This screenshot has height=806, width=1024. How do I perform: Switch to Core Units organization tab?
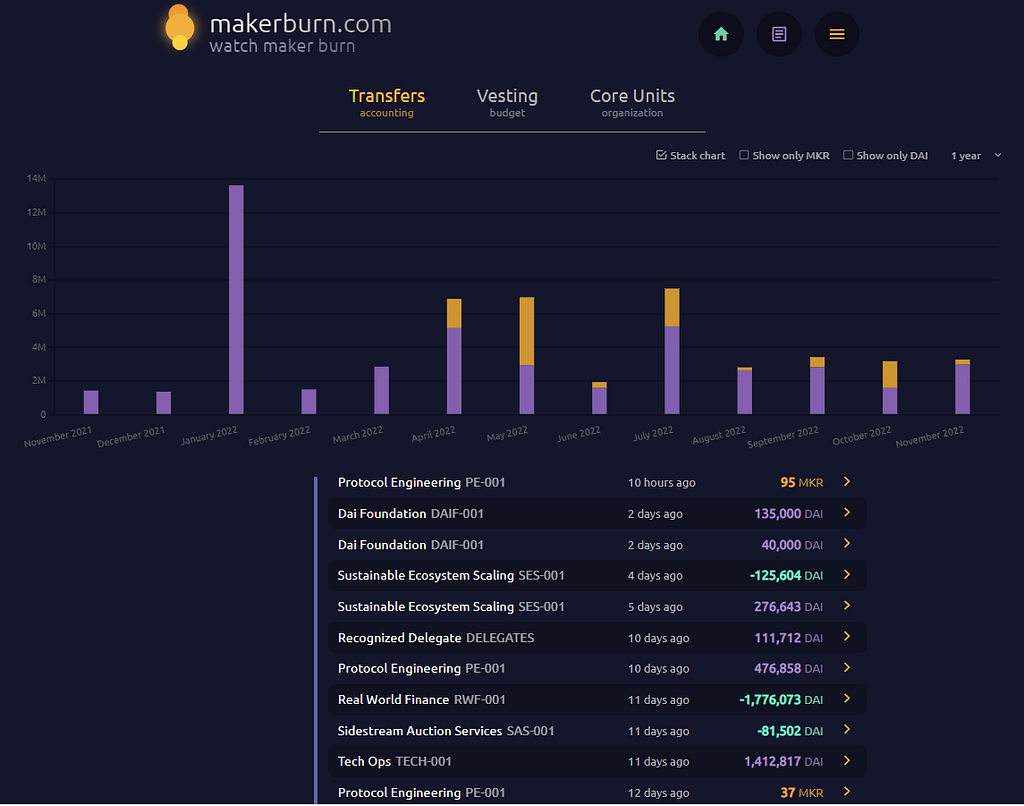[632, 103]
